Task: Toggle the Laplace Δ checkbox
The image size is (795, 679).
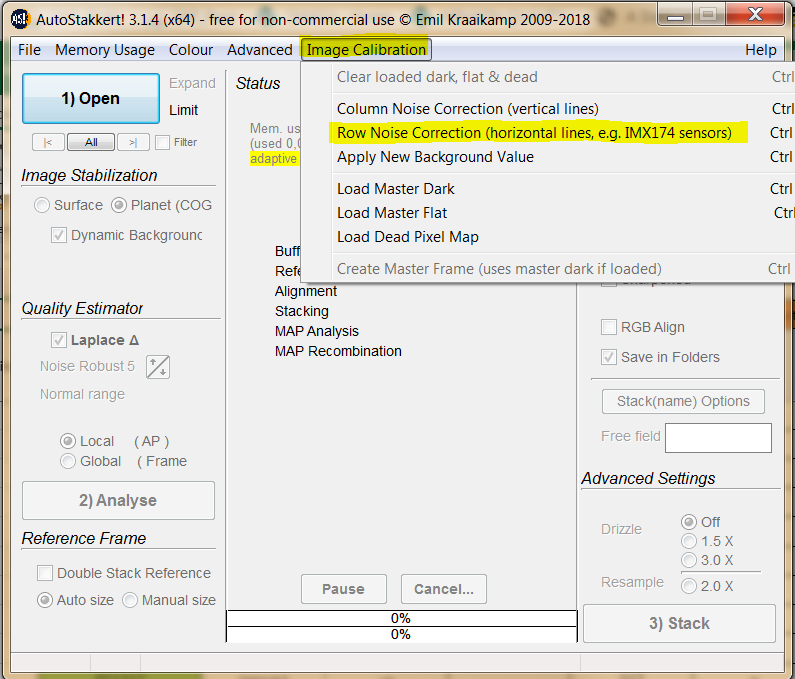Action: 59,340
